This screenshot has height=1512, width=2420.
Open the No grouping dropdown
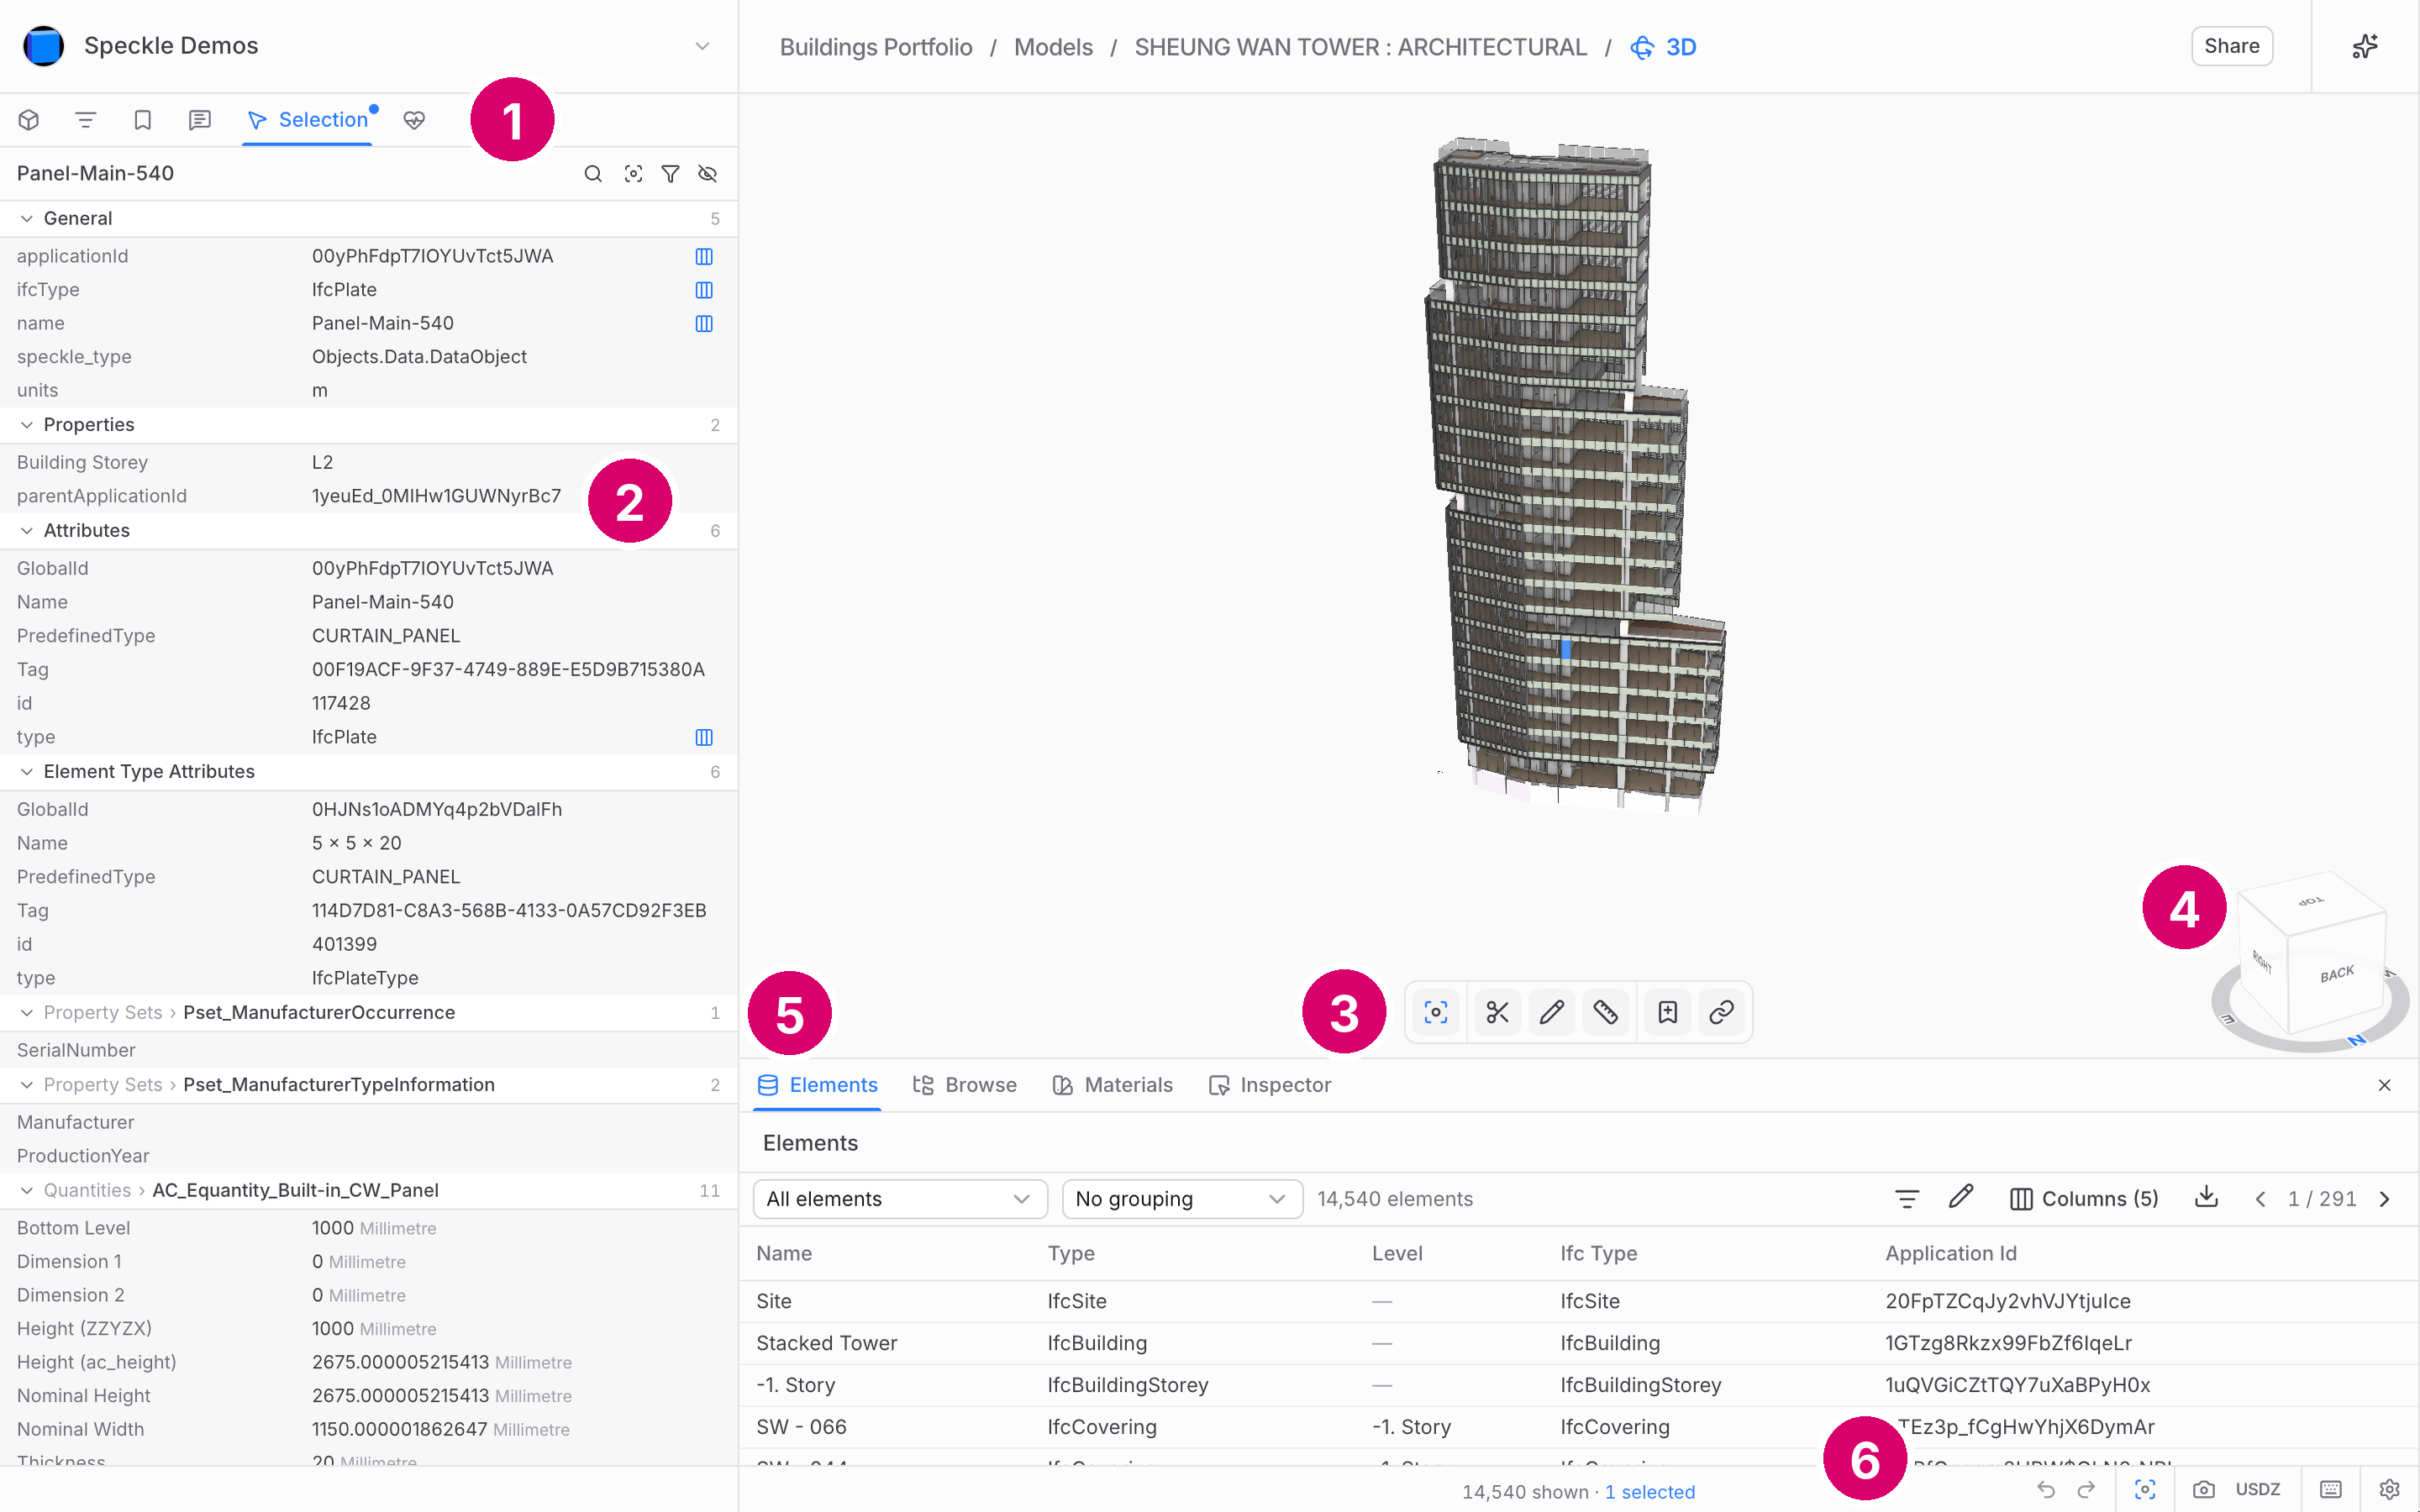pos(1182,1199)
